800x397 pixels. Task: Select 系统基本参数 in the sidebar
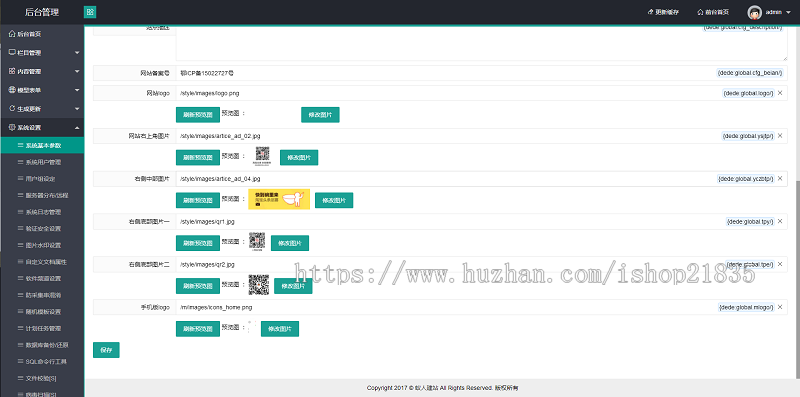tap(42, 145)
